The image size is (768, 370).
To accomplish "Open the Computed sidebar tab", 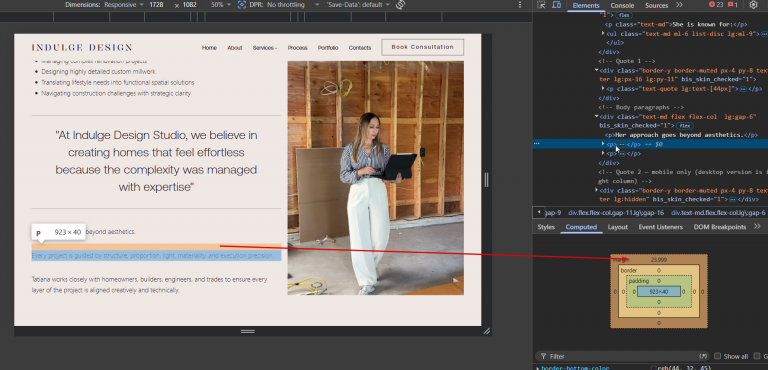I will pyautogui.click(x=581, y=227).
